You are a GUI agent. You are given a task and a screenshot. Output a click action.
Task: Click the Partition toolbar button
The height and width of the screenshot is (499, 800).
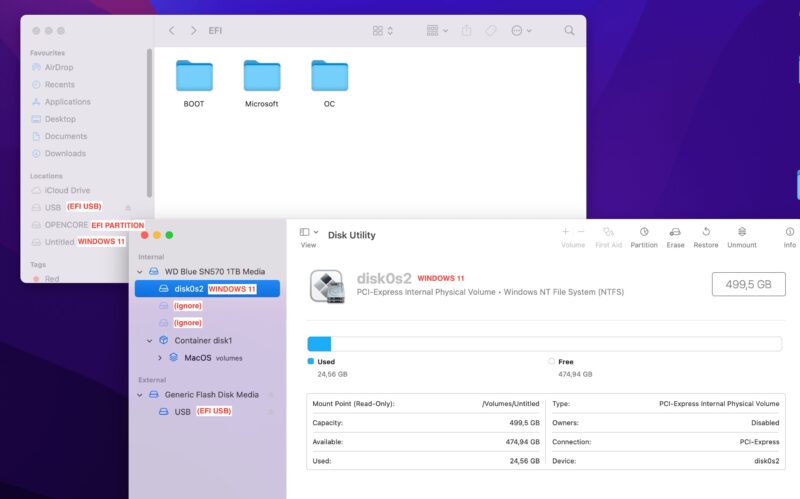644,238
